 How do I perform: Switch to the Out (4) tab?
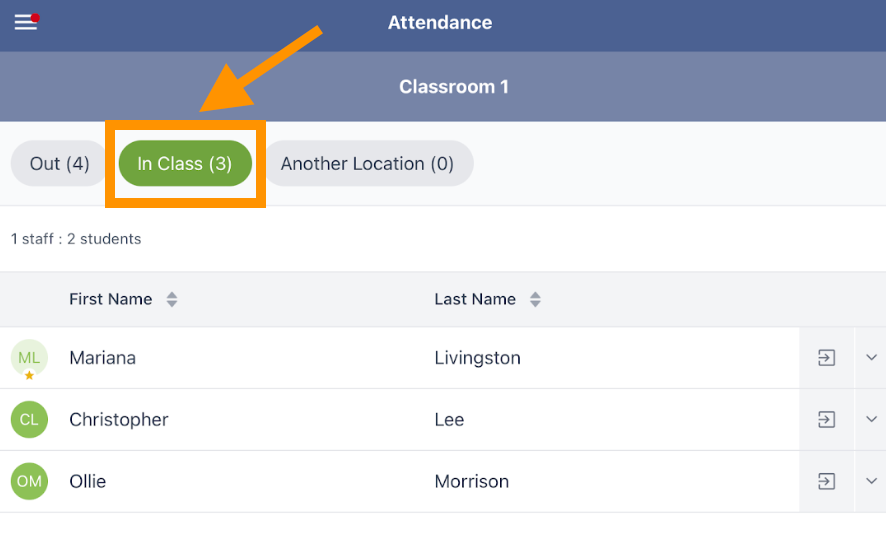pos(60,164)
